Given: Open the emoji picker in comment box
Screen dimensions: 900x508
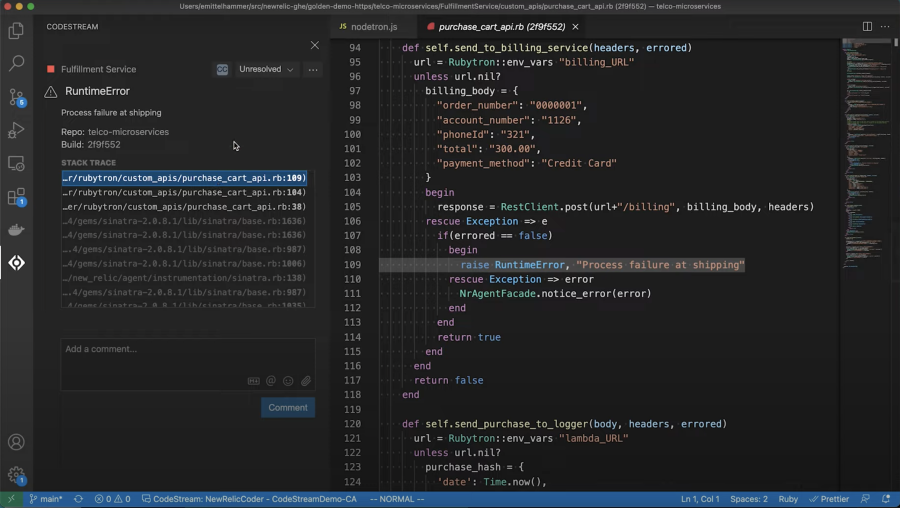Looking at the screenshot, I should point(288,381).
